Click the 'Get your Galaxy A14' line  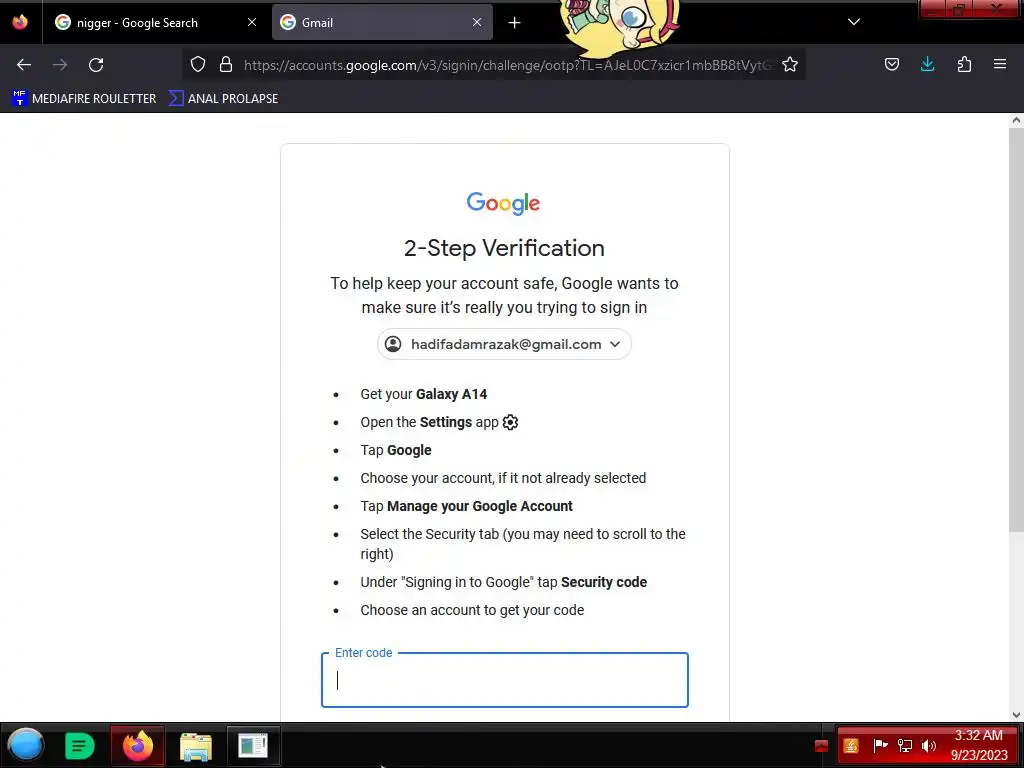point(424,394)
